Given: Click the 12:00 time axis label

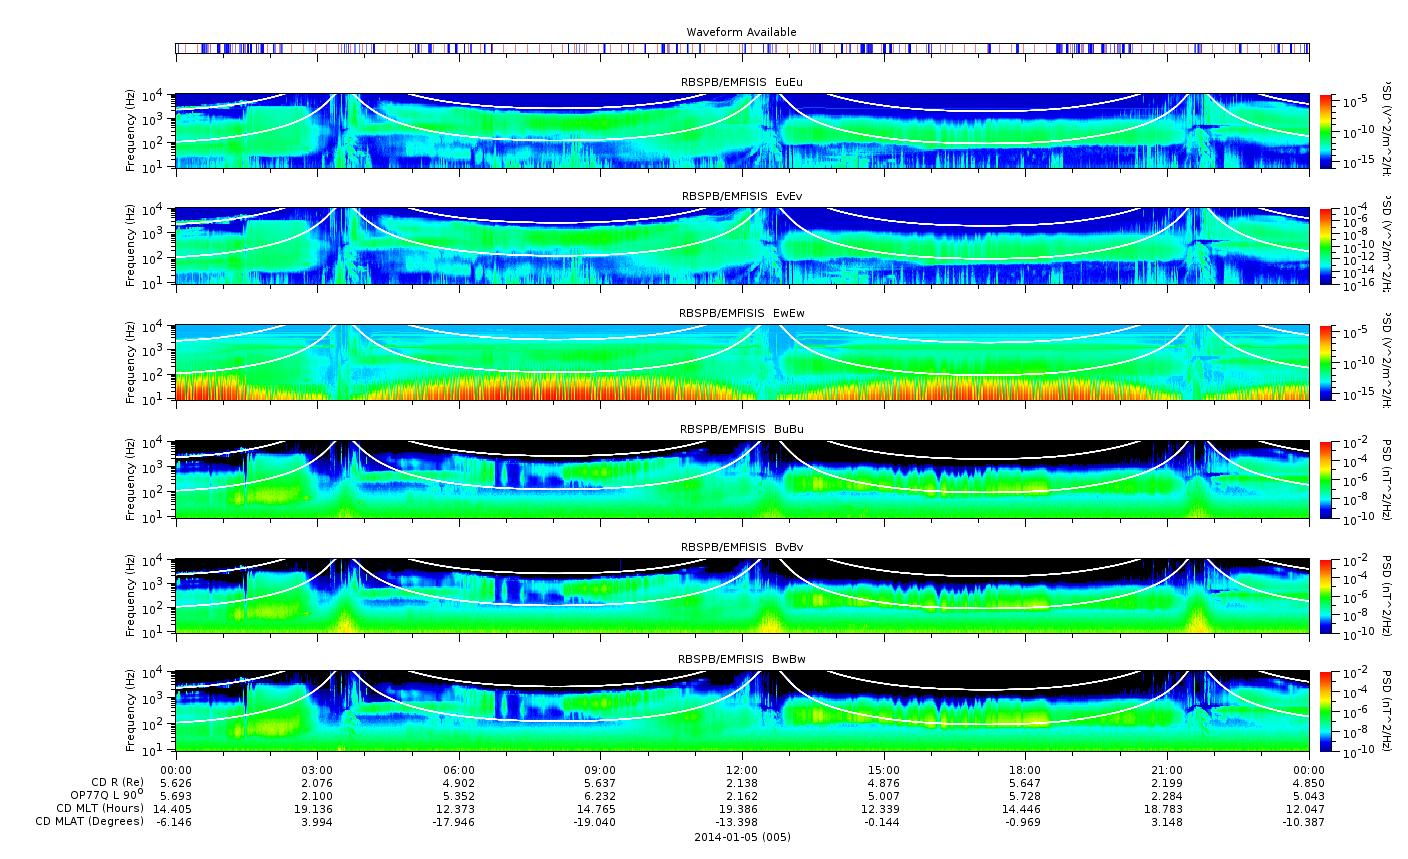Looking at the screenshot, I should coord(741,770).
